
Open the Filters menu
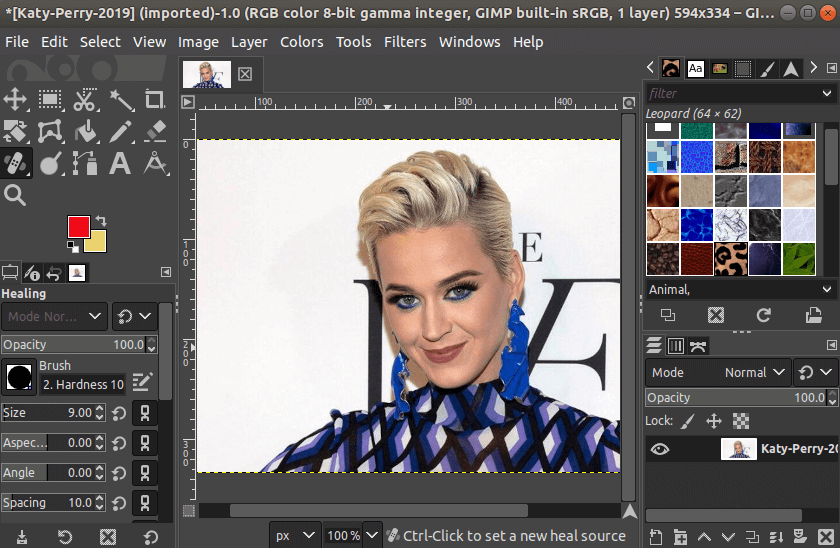tap(404, 42)
